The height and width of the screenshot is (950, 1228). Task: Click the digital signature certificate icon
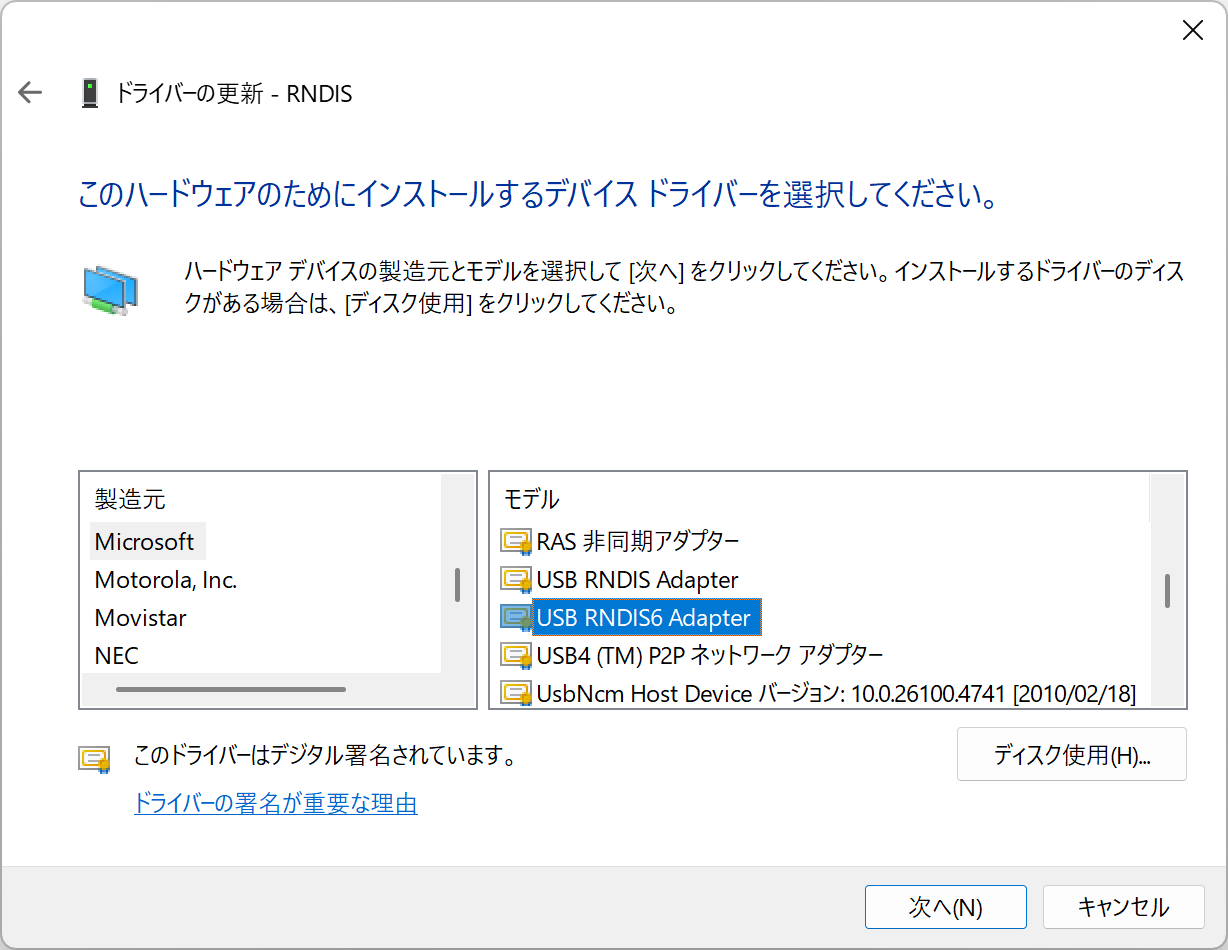click(x=94, y=758)
